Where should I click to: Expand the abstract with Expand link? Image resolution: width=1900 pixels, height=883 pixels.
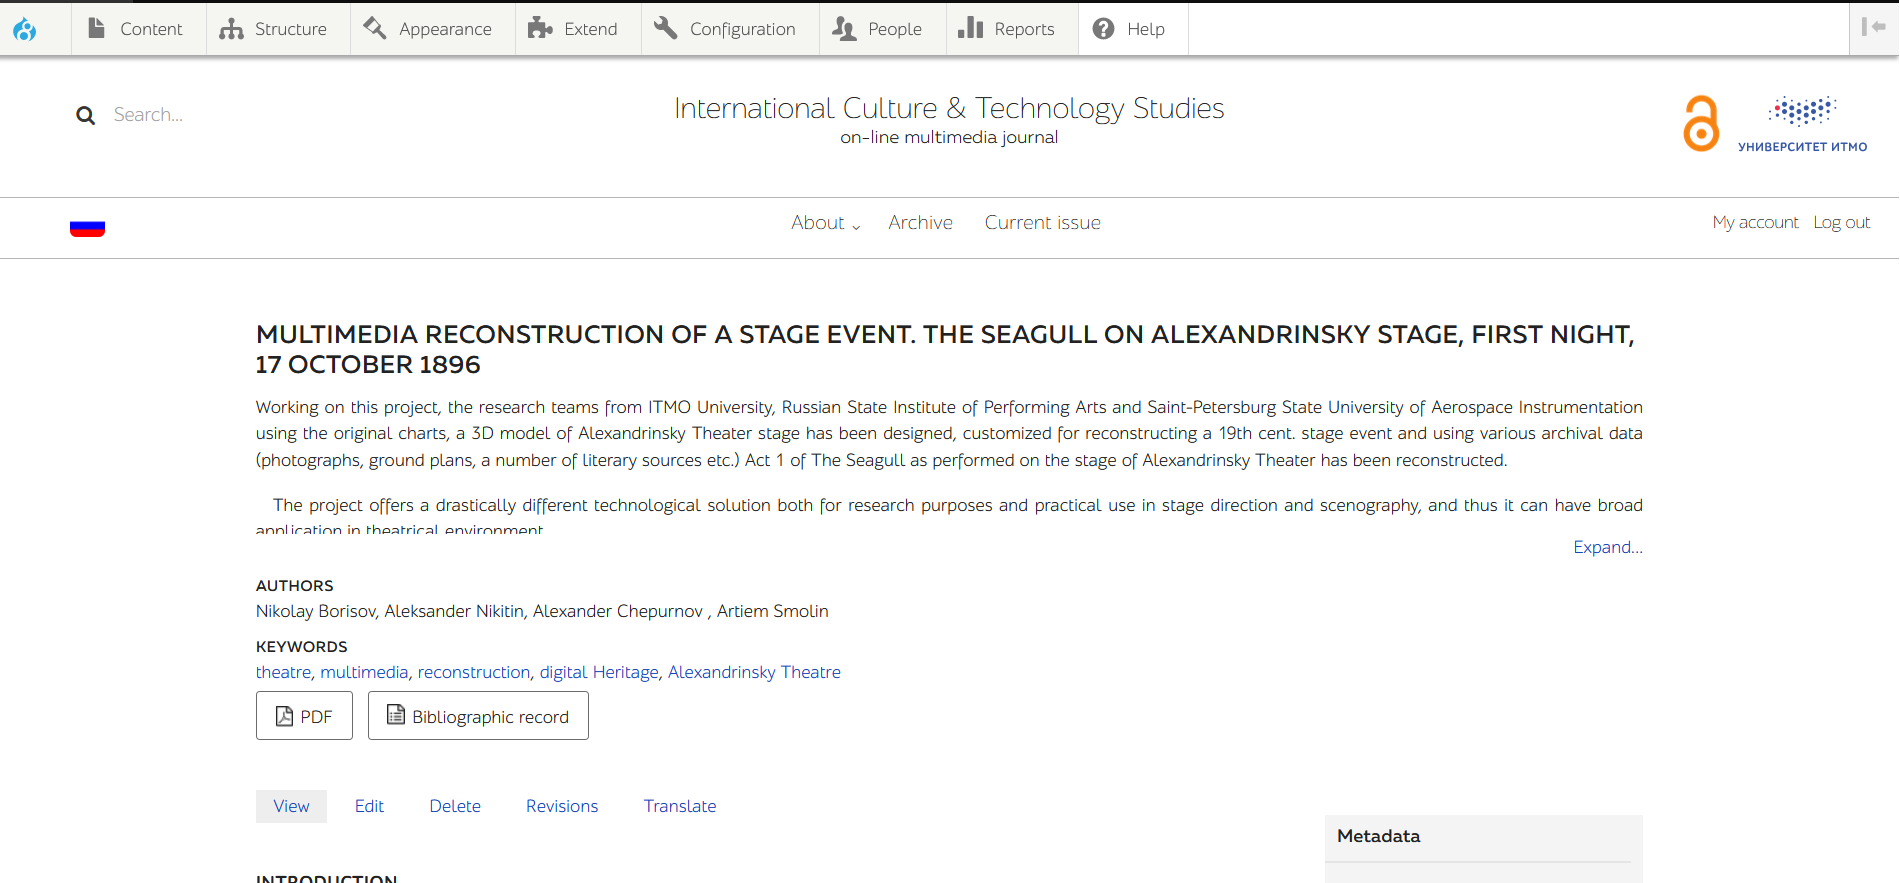tap(1607, 547)
